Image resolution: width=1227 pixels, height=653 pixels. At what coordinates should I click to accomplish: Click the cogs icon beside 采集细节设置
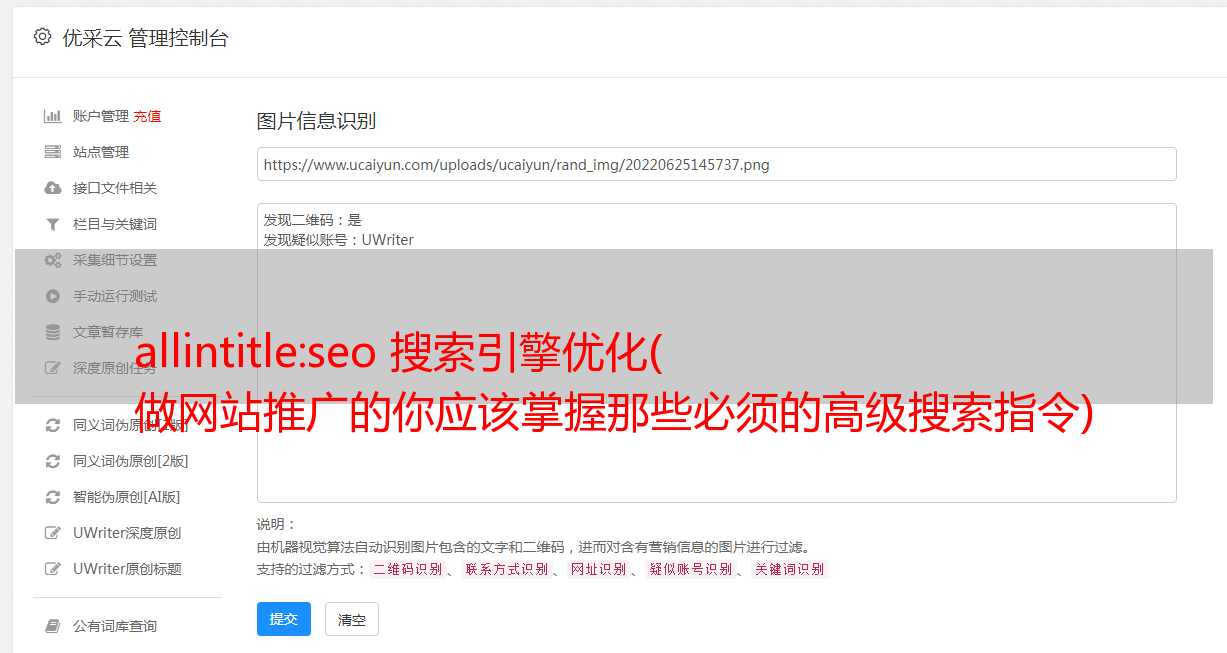(53, 260)
